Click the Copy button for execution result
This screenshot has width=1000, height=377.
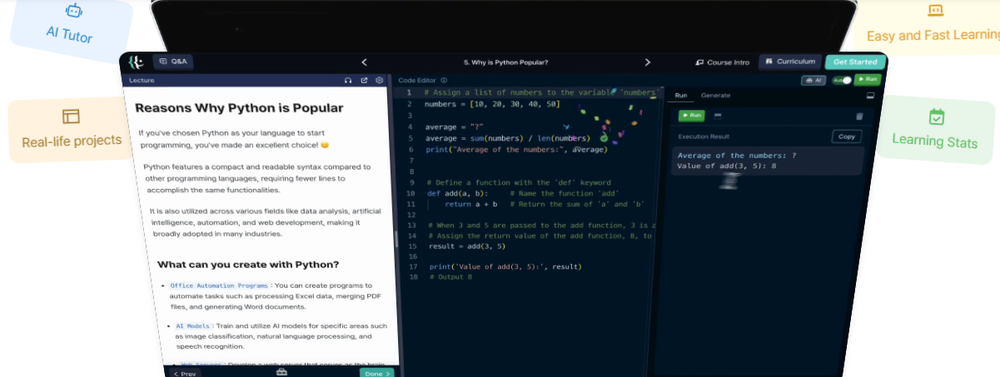[847, 137]
